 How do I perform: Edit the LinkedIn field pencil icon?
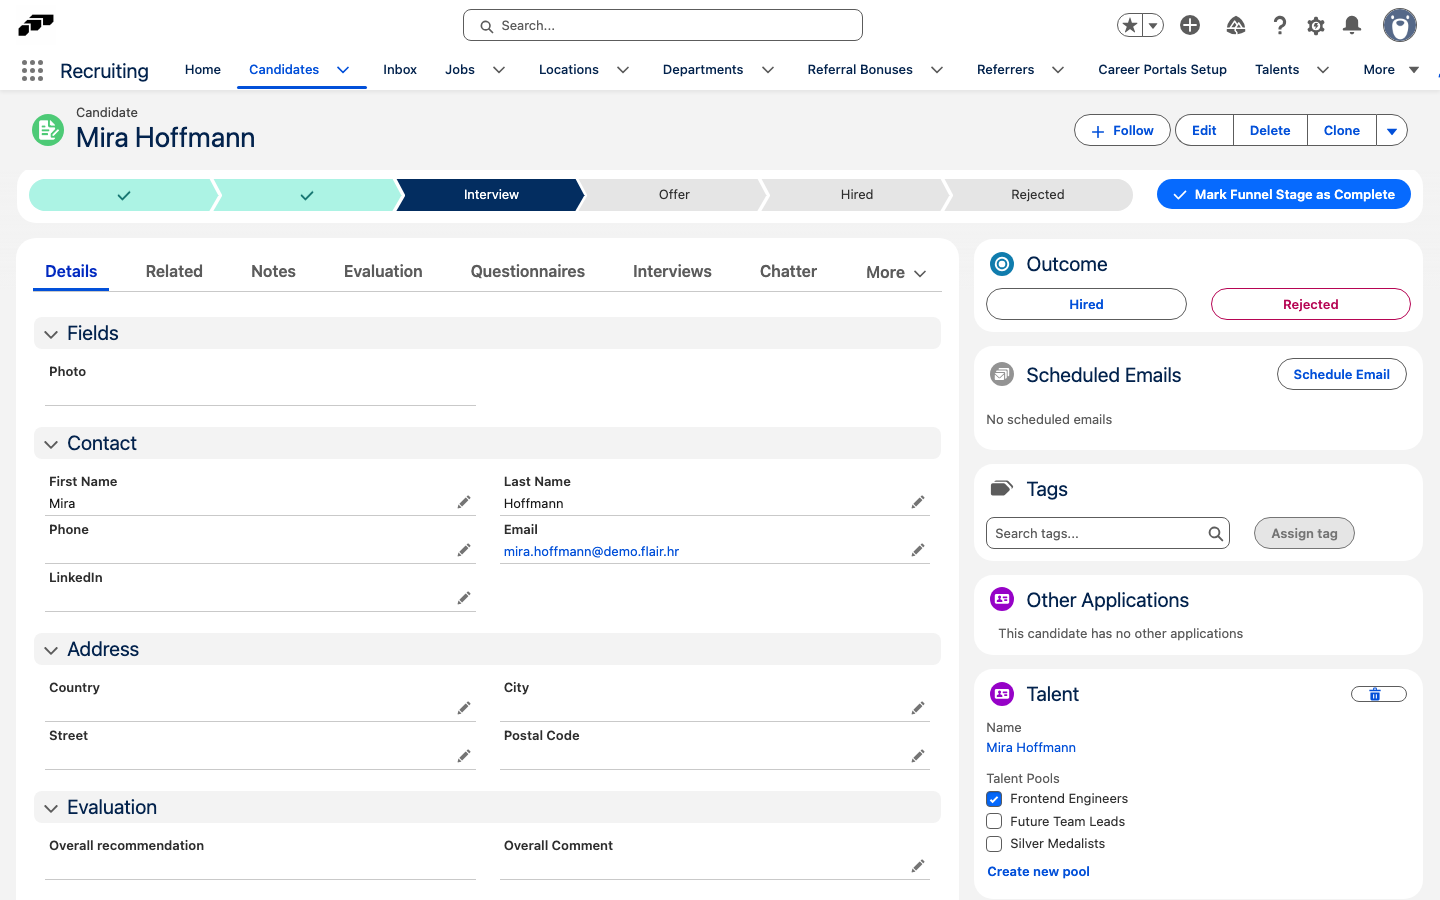tap(464, 598)
